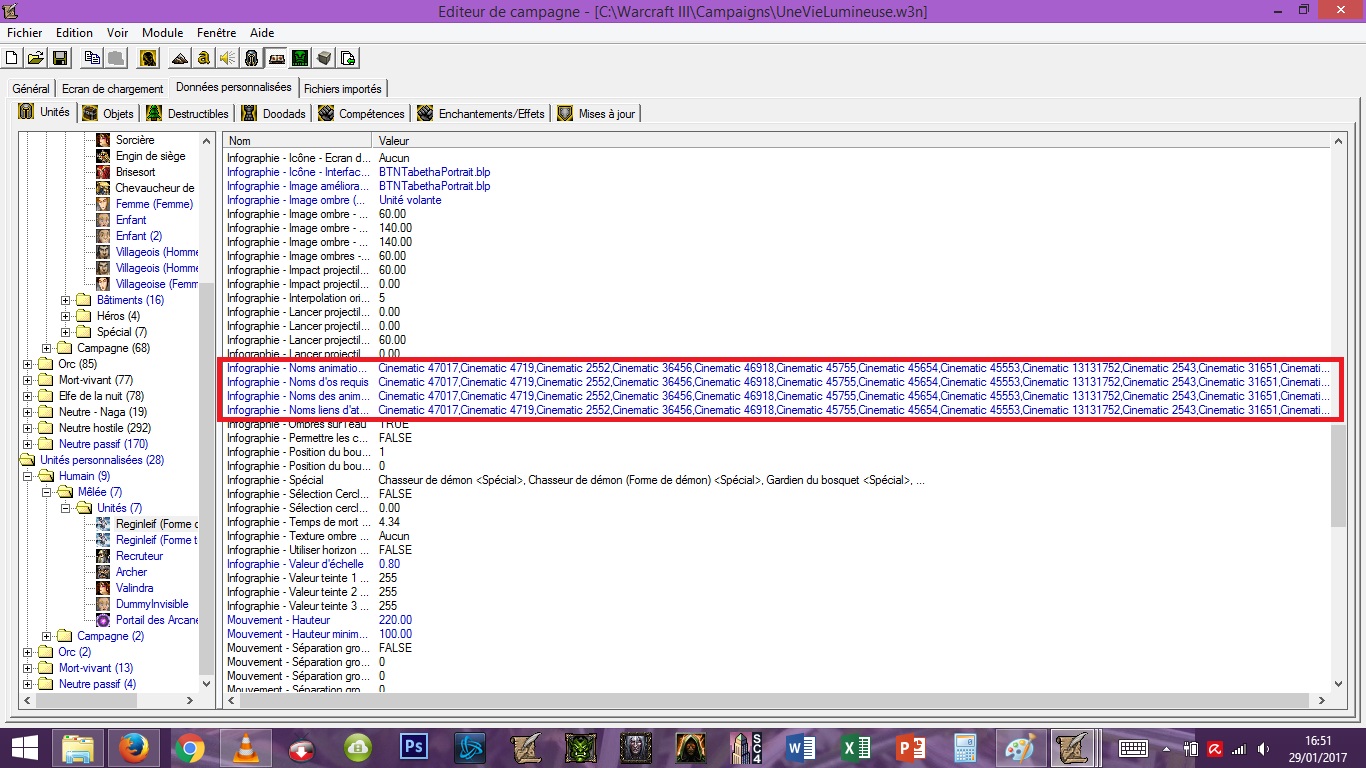Screen dimensions: 1366x768
Task: Select the Sorcière unit
Action: [x=135, y=140]
